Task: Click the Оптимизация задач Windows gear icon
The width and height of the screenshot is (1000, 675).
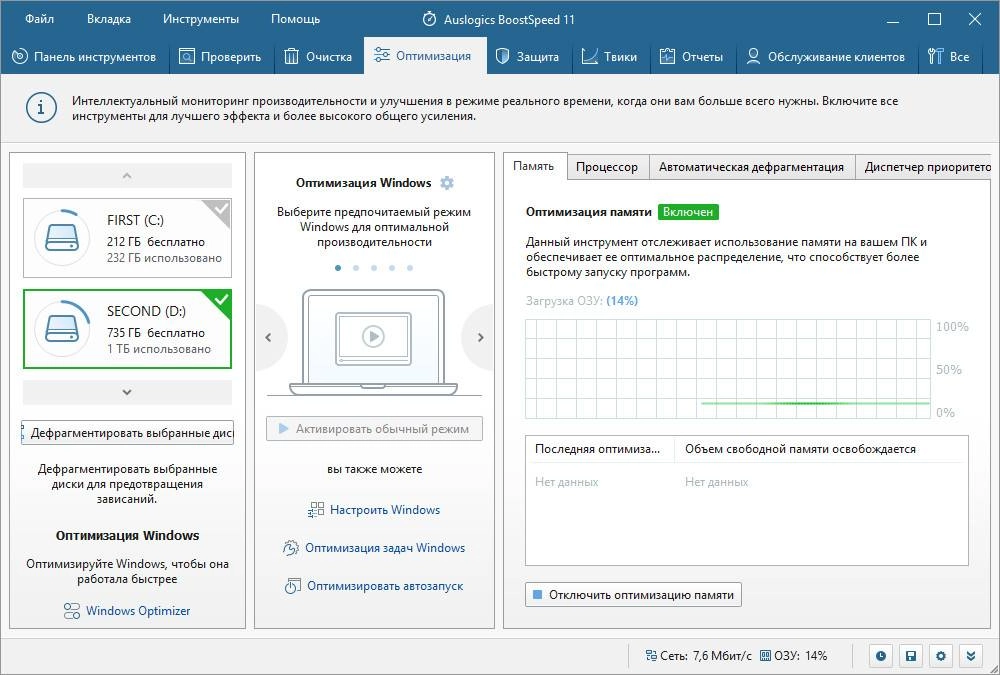Action: (x=291, y=548)
